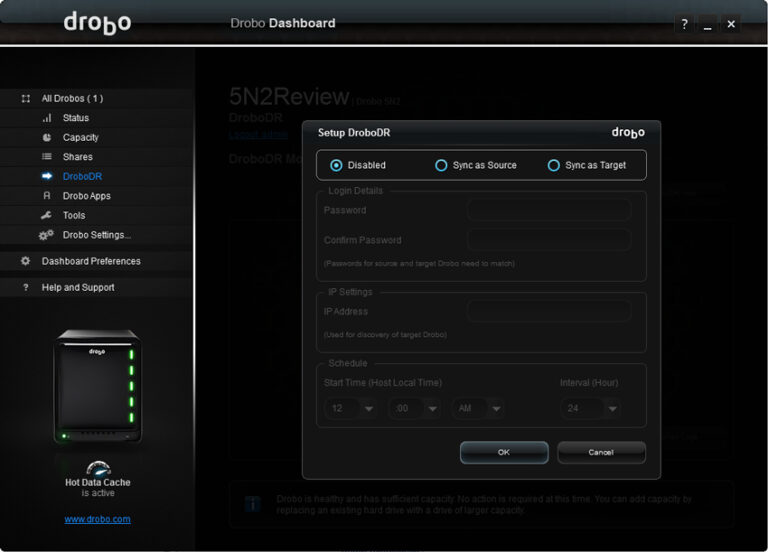Open All Drobos (1) in sidebar
Screen dimensions: 768x552
tap(72, 98)
